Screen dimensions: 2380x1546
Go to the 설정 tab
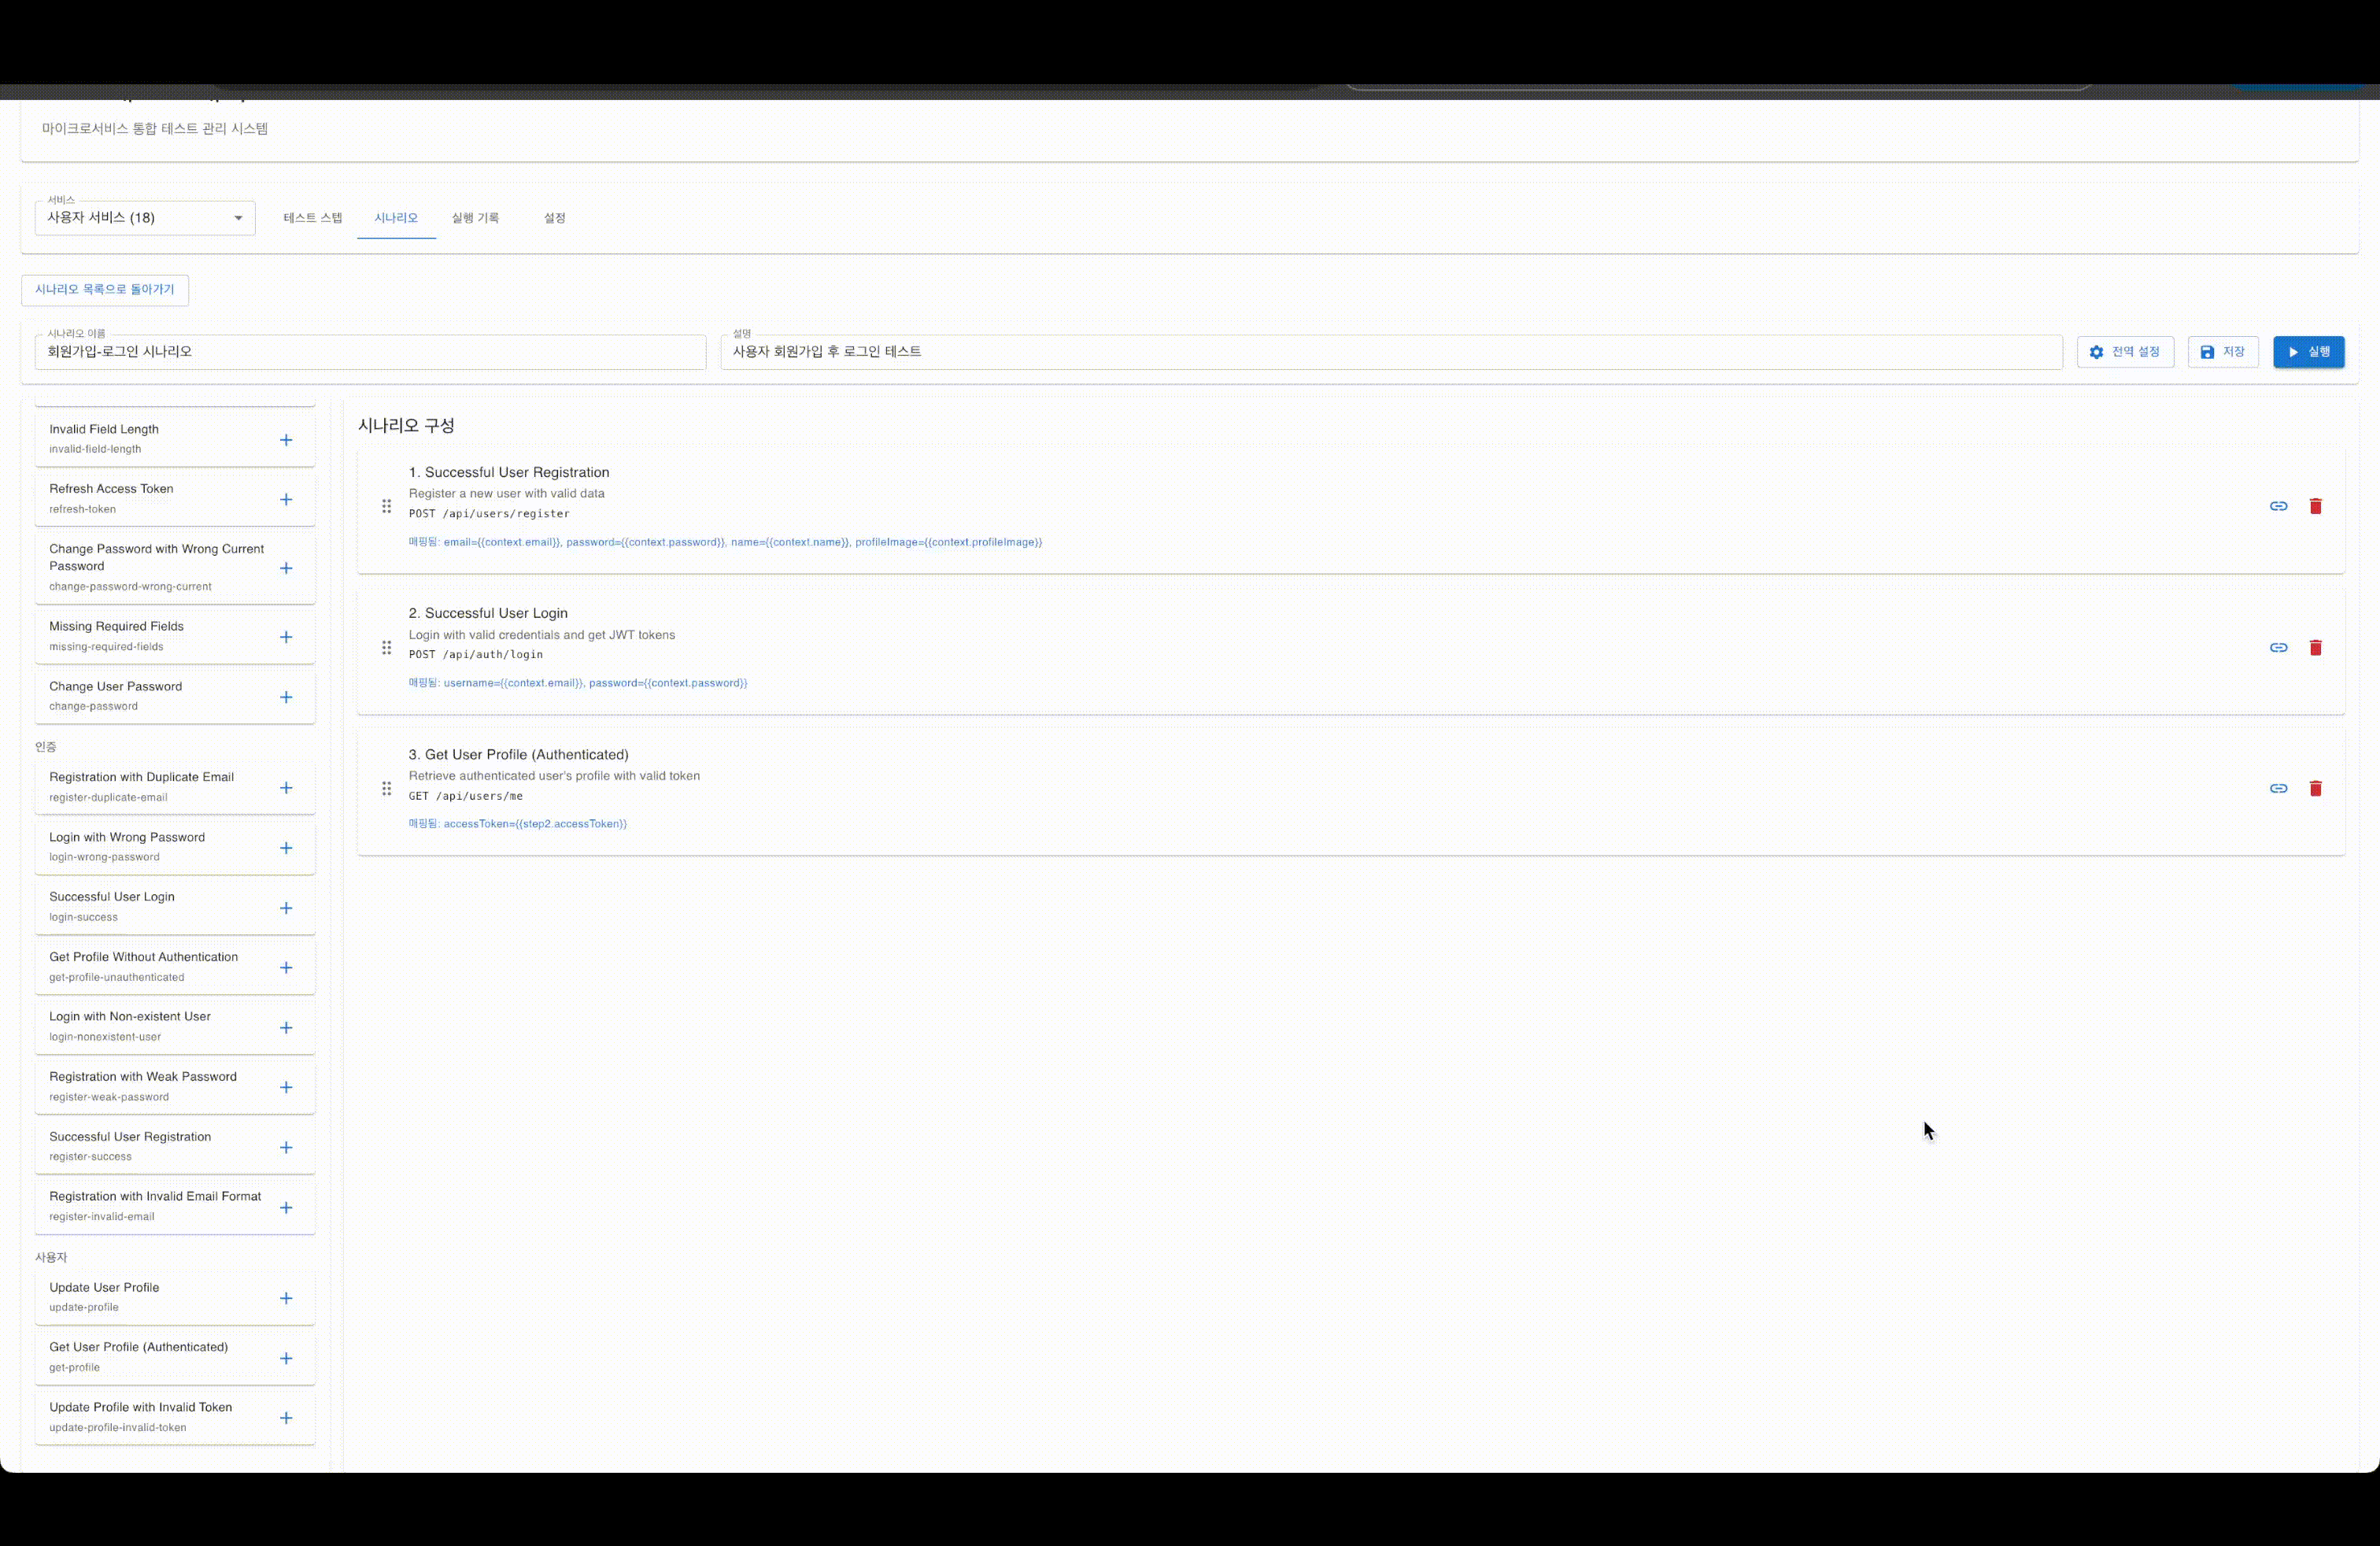coord(554,218)
